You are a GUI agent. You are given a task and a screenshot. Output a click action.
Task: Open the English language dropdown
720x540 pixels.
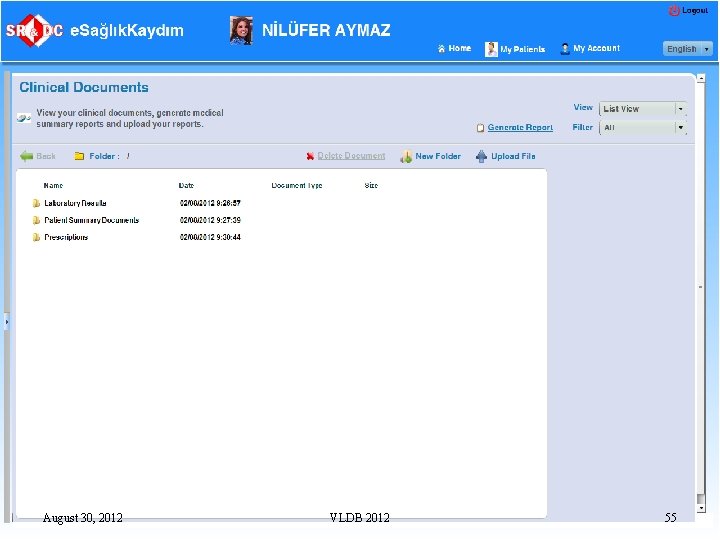687,49
